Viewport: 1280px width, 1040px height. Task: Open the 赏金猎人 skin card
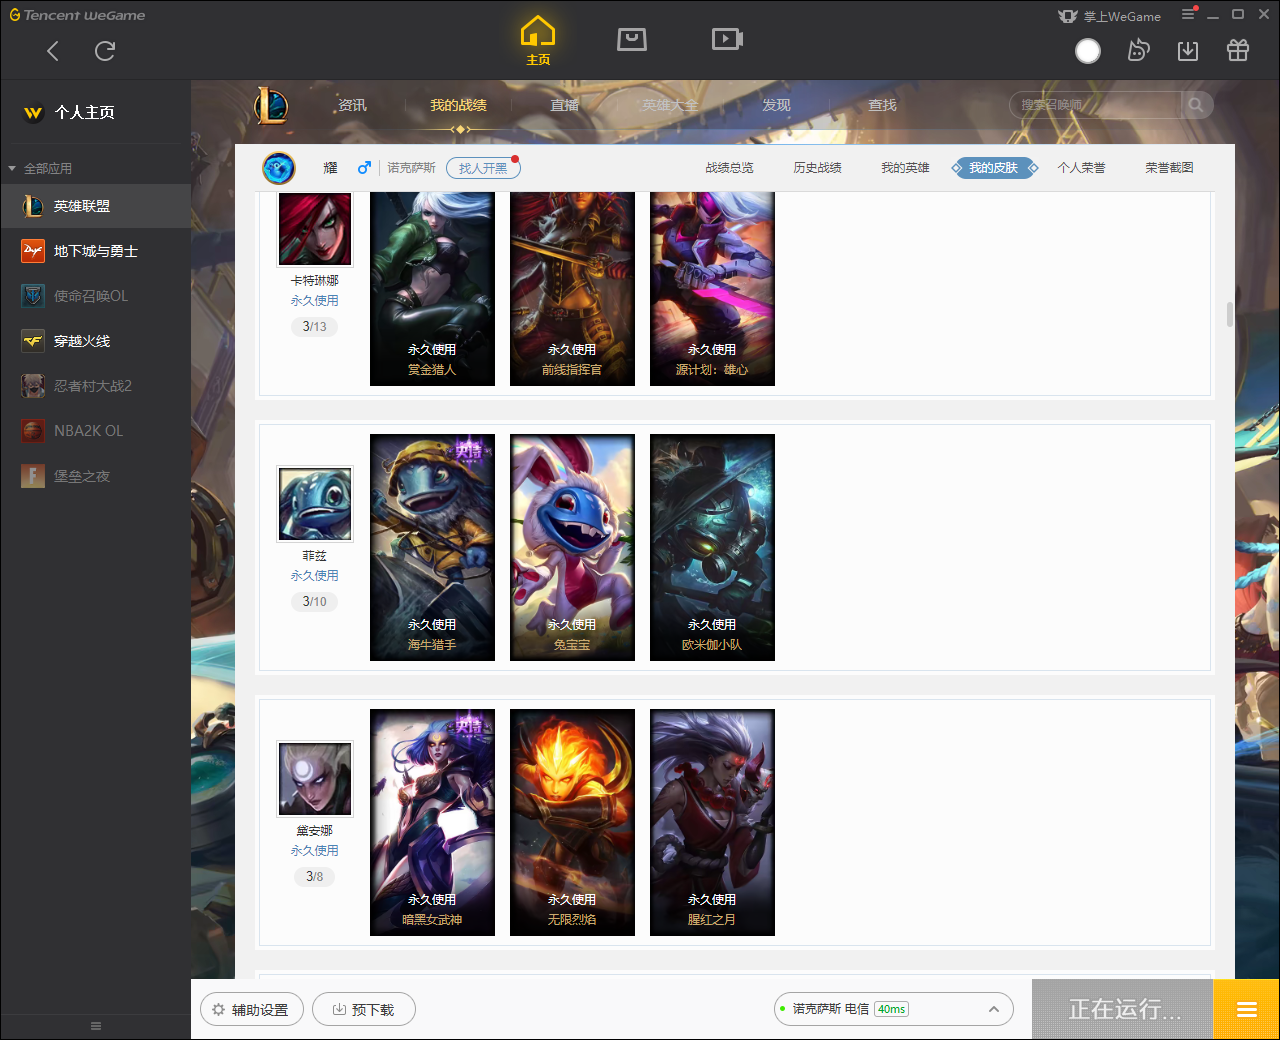pos(432,289)
